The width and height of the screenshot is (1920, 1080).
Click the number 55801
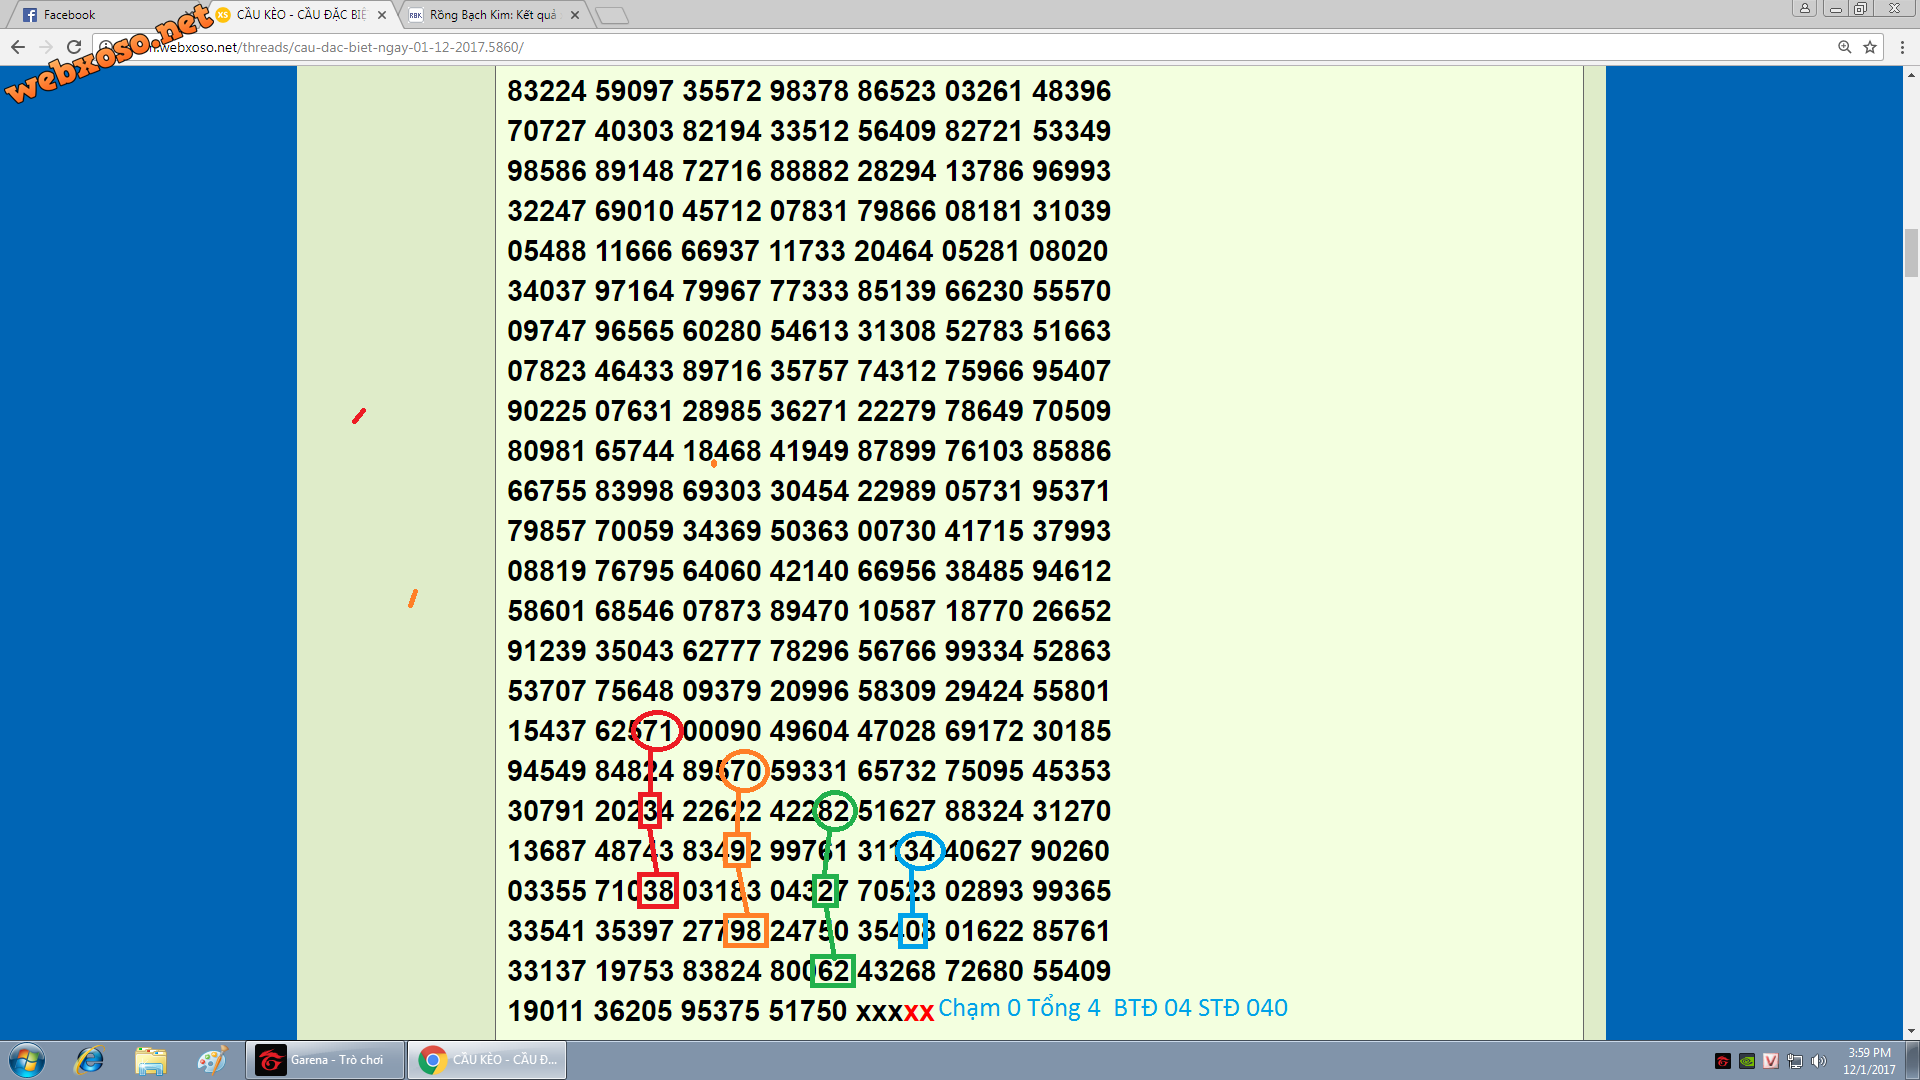(x=1072, y=691)
